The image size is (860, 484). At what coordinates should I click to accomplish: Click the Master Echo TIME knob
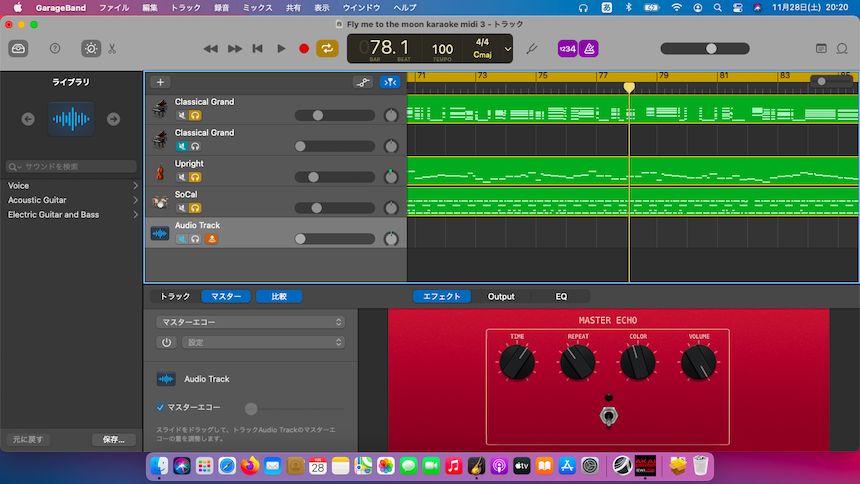[517, 363]
